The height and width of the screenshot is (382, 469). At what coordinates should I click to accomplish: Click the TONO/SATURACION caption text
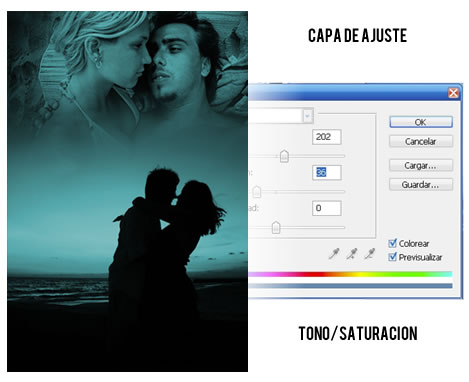coord(358,333)
